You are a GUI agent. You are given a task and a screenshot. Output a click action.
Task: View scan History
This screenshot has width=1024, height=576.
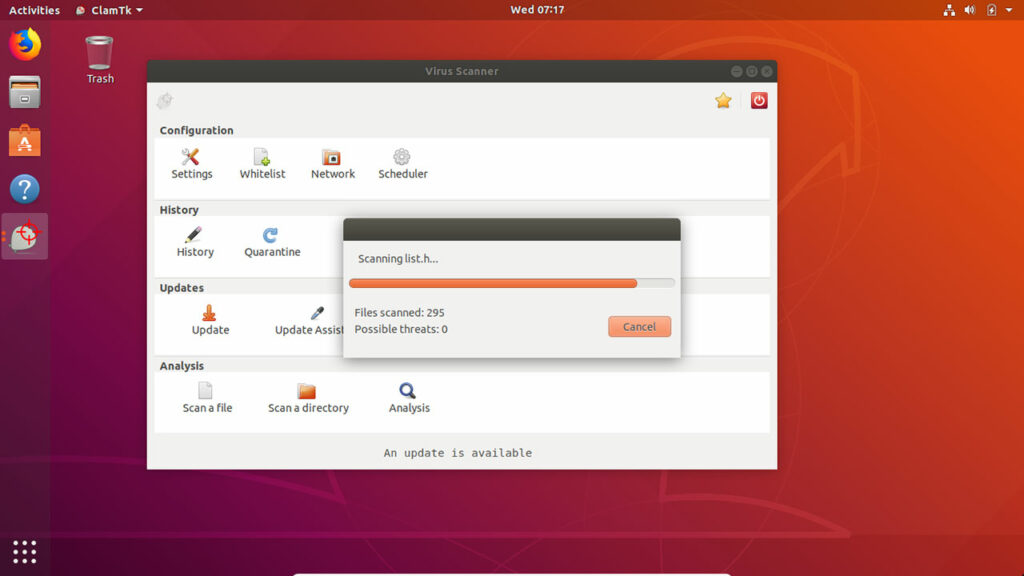195,242
